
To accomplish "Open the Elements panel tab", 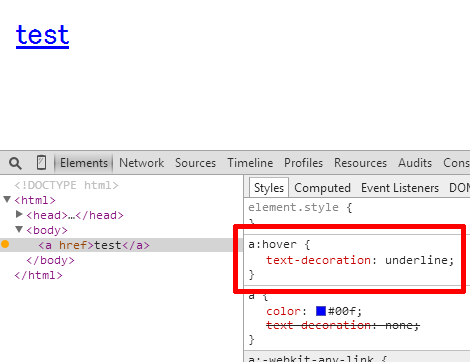I will click(84, 163).
